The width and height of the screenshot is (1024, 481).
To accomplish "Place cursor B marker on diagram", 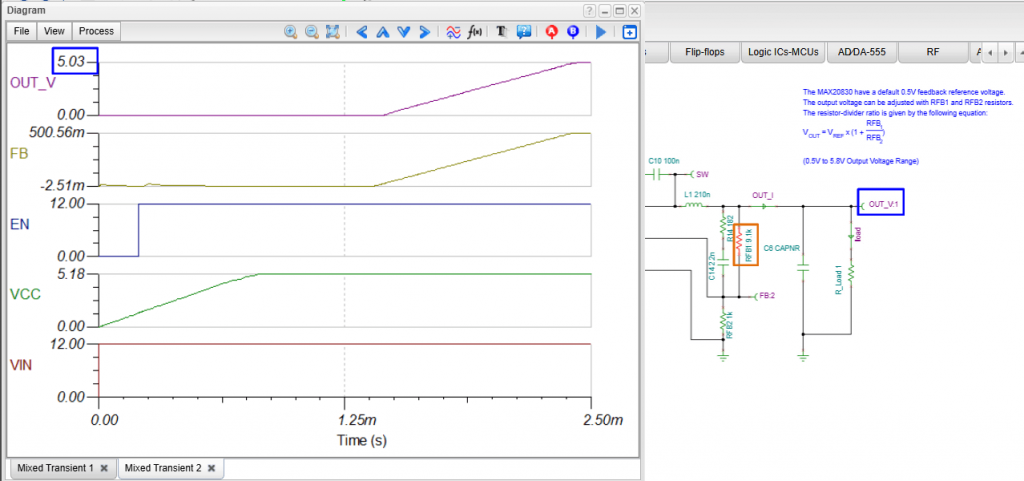I will click(572, 32).
